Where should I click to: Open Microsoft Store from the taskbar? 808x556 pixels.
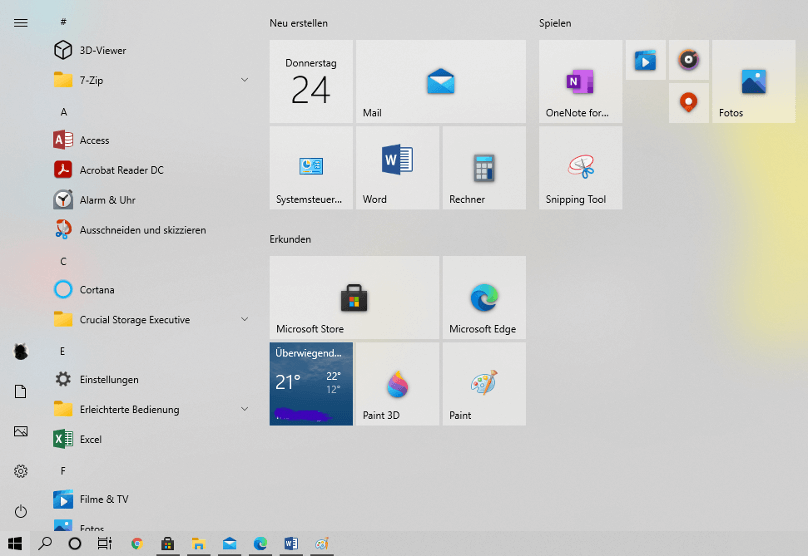[x=167, y=544]
